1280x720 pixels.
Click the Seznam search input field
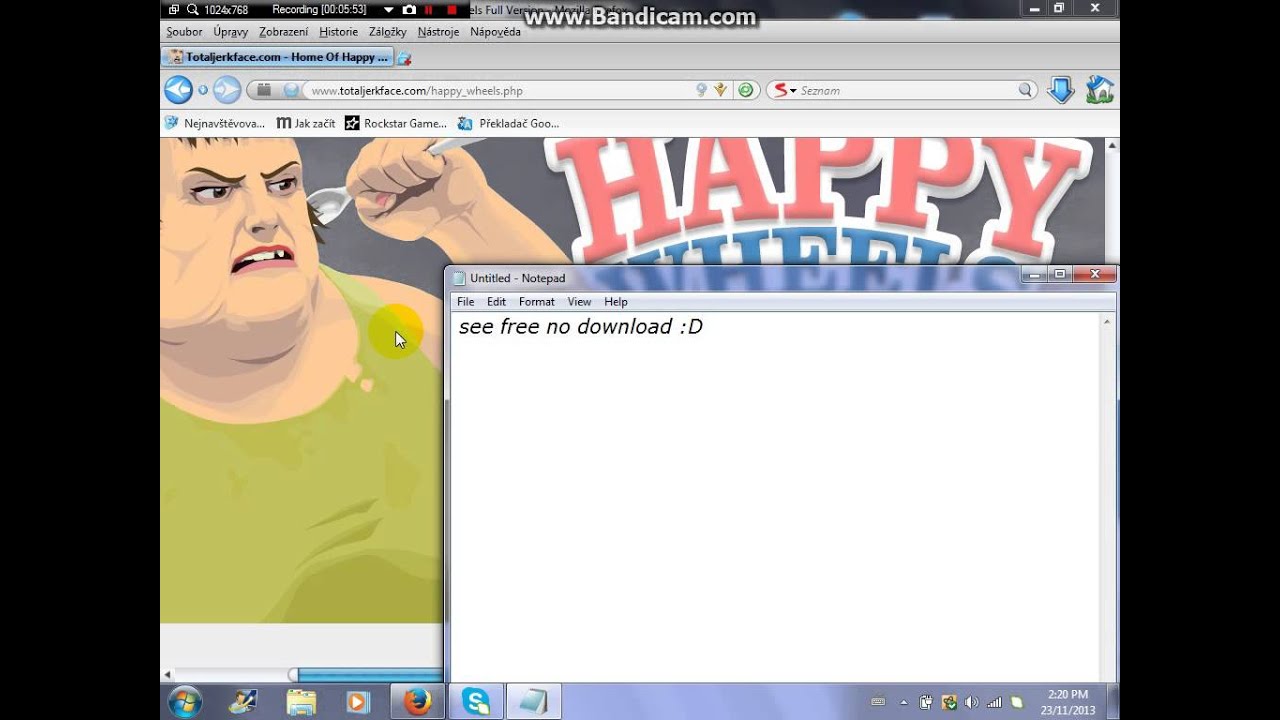pyautogui.click(x=906, y=90)
